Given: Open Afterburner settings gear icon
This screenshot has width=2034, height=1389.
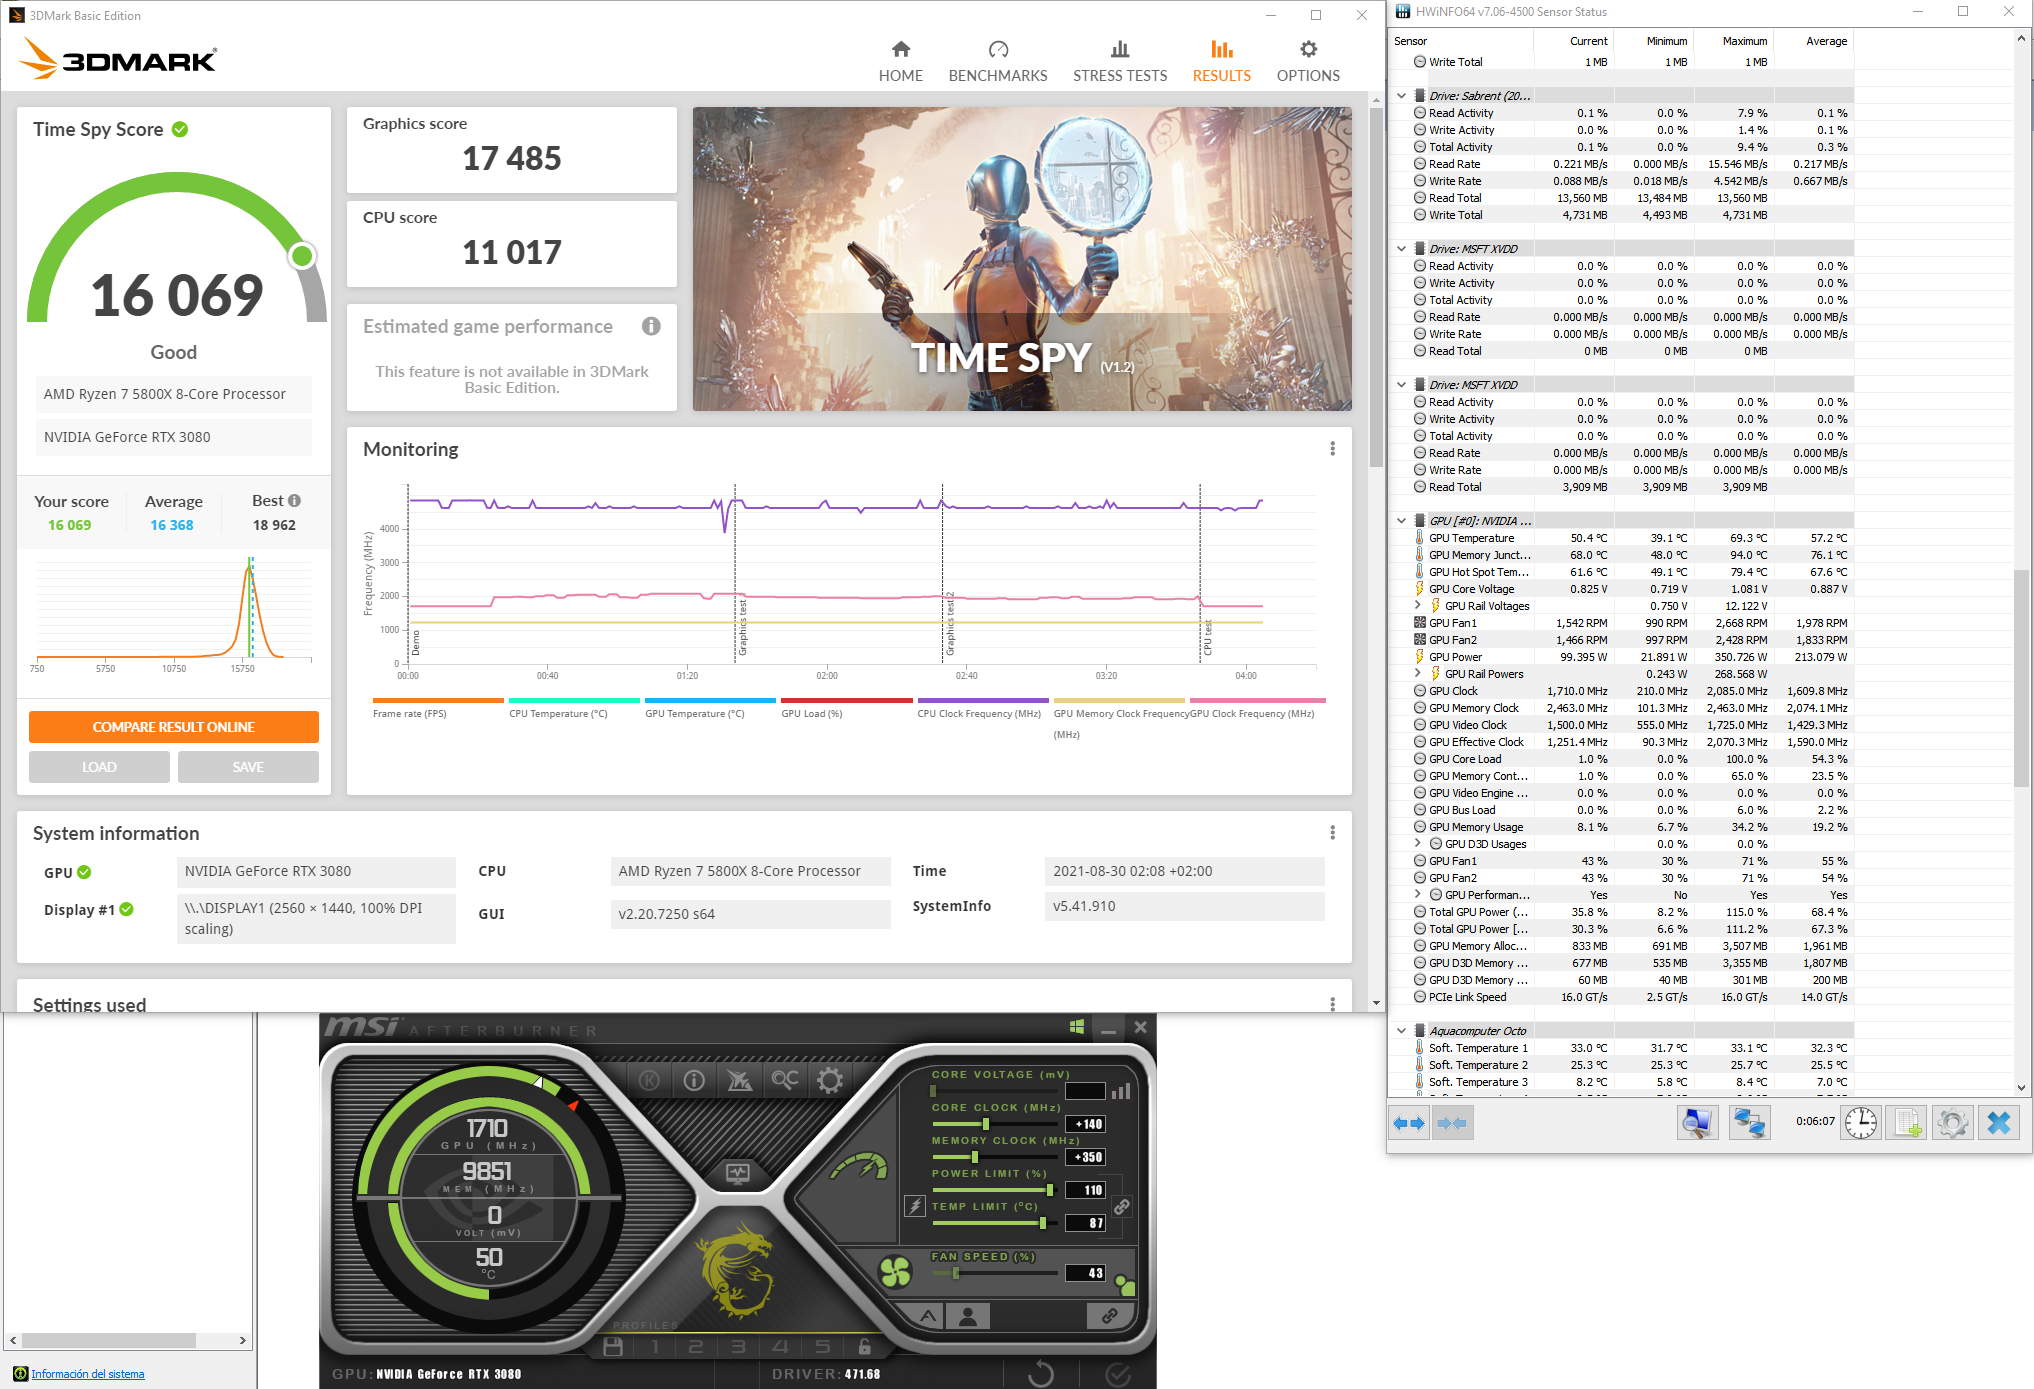Looking at the screenshot, I should click(x=830, y=1080).
